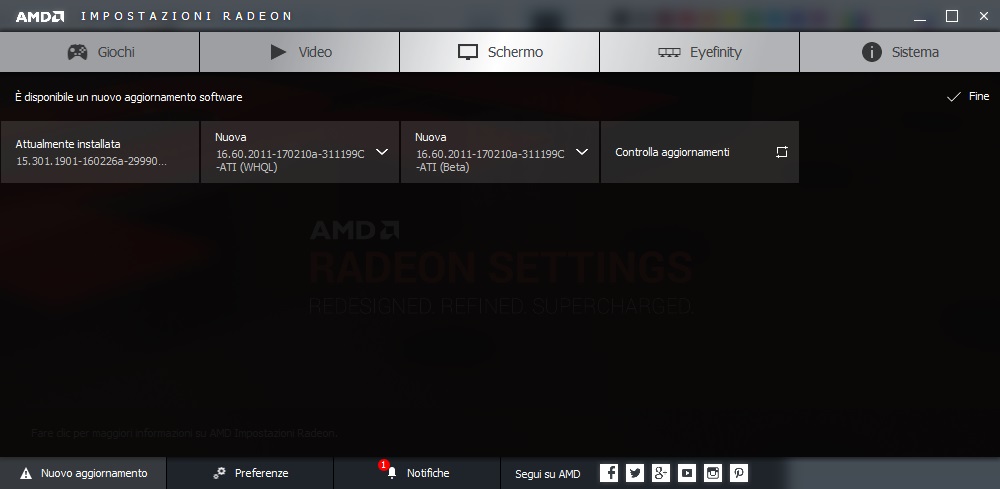The height and width of the screenshot is (489, 1000).
Task: Click the monitor icon on Schermo
Action: [468, 52]
